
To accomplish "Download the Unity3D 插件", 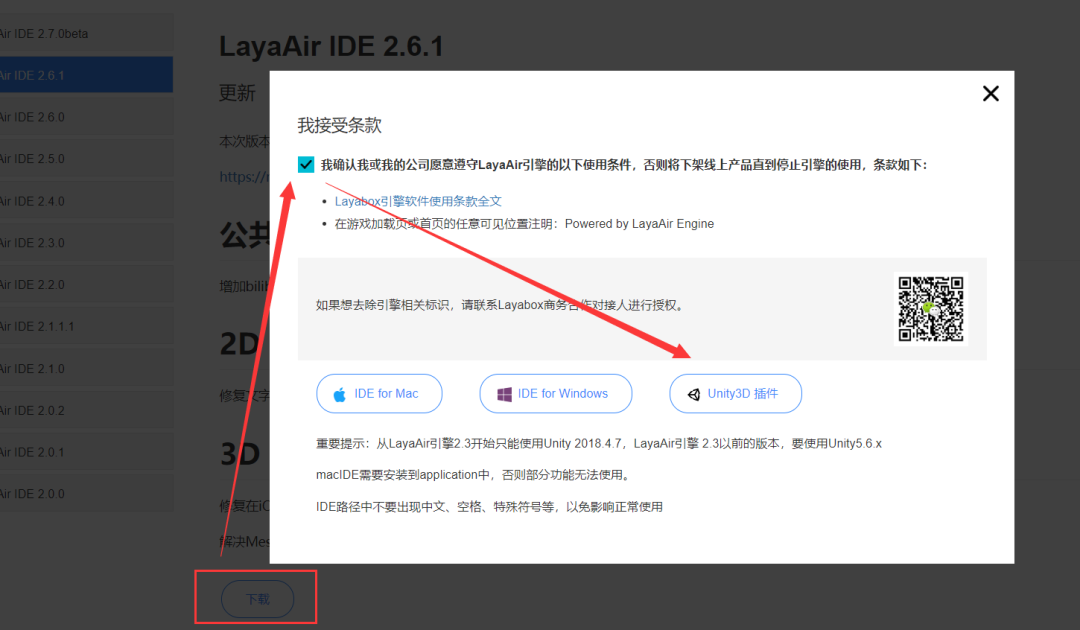I will [735, 394].
